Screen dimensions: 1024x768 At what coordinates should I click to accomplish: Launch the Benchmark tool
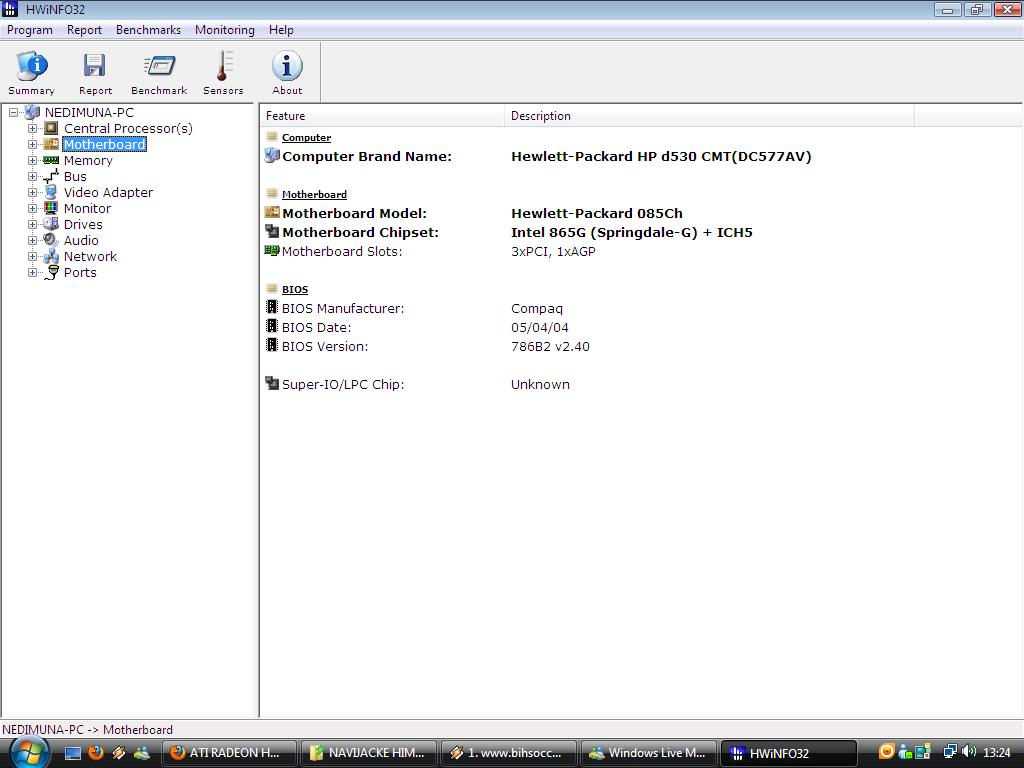(x=159, y=72)
